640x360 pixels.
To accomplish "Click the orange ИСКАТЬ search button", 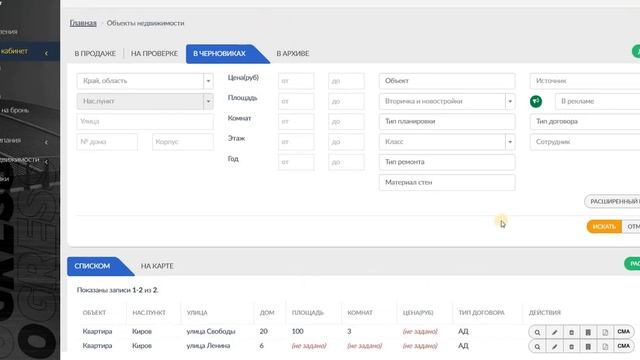I will pyautogui.click(x=604, y=227).
